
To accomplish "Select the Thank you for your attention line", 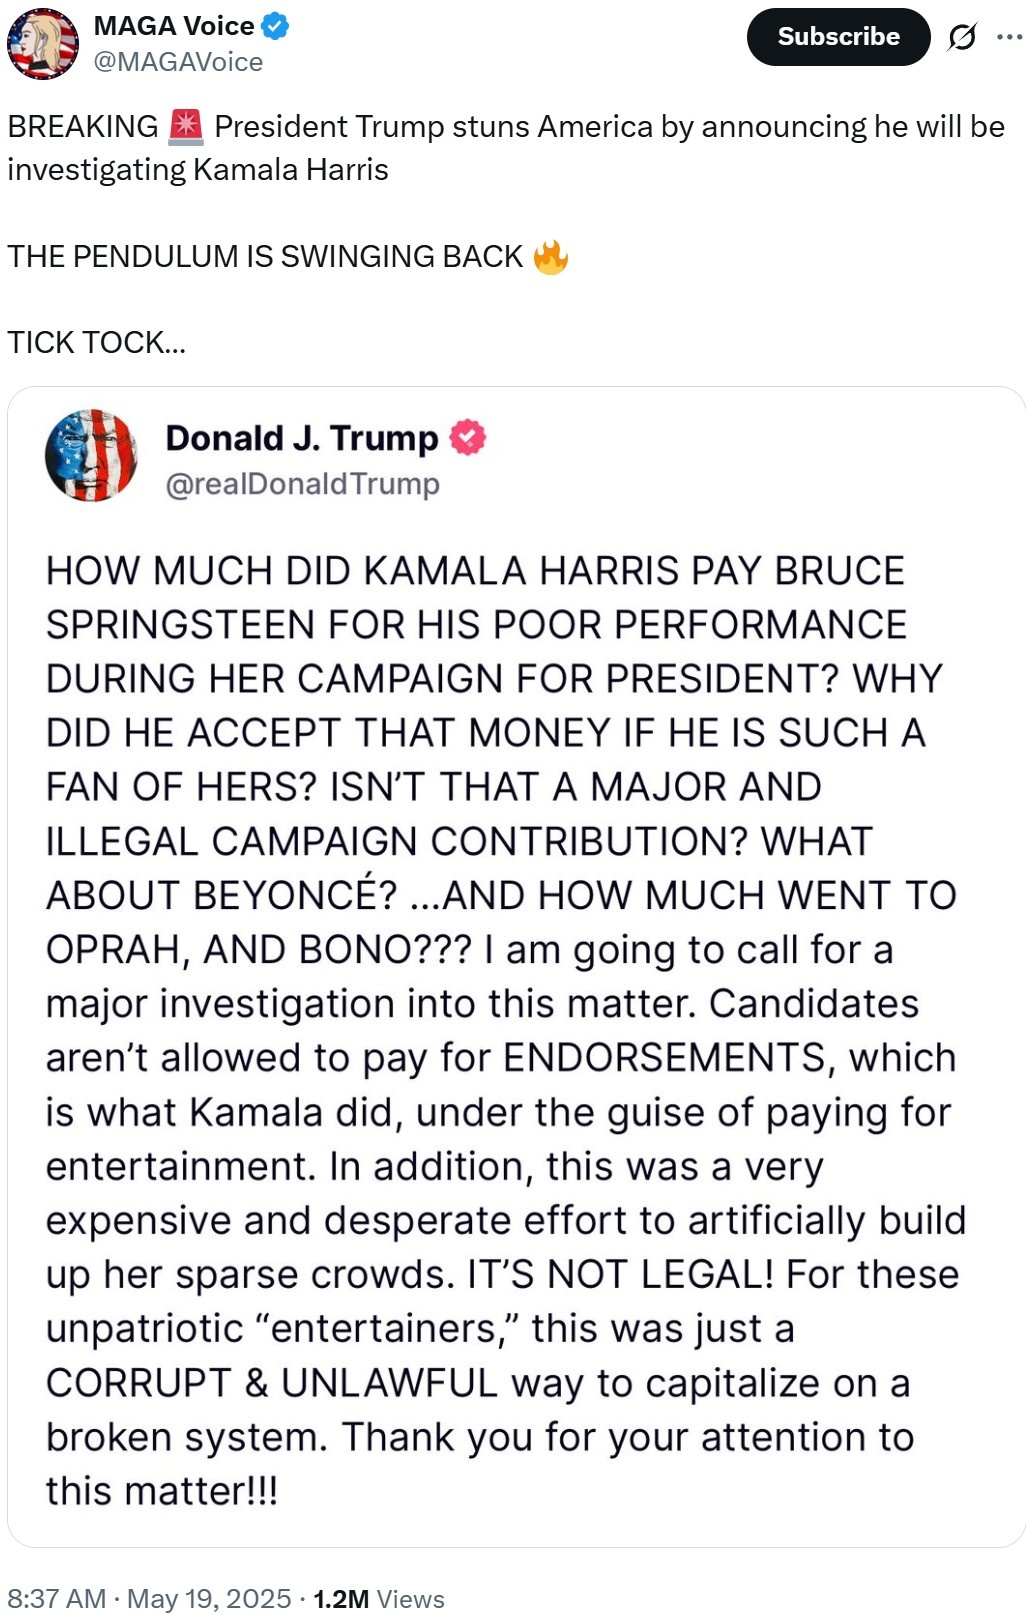I will (x=628, y=1437).
